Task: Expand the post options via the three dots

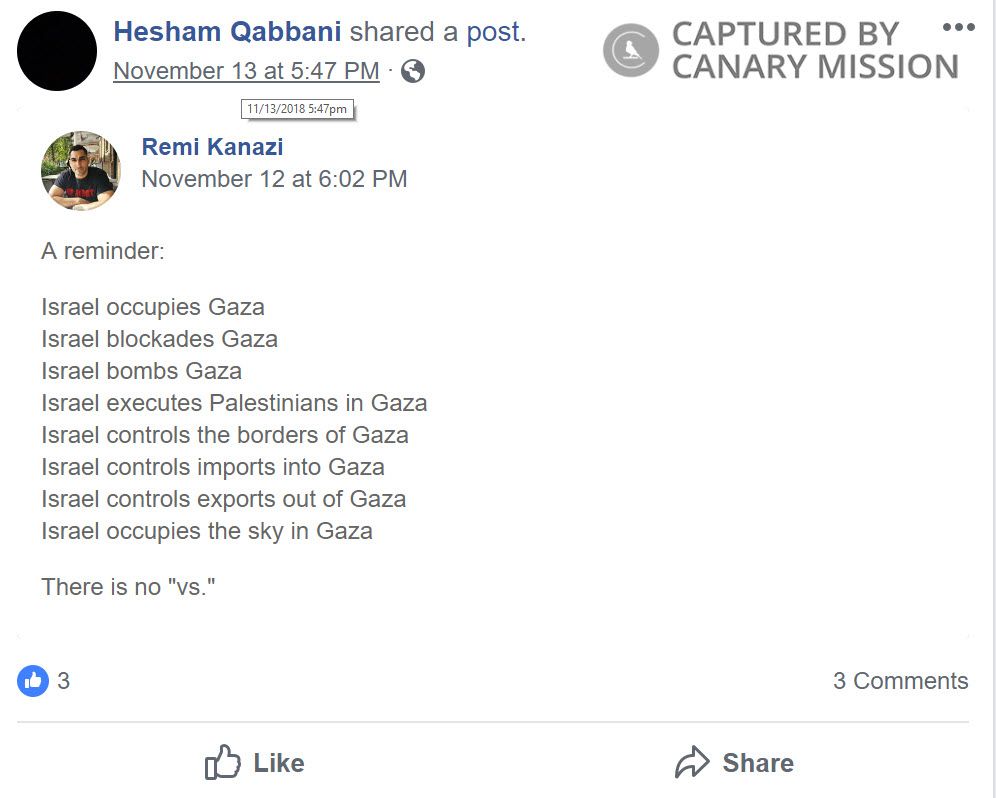Action: coord(959,27)
